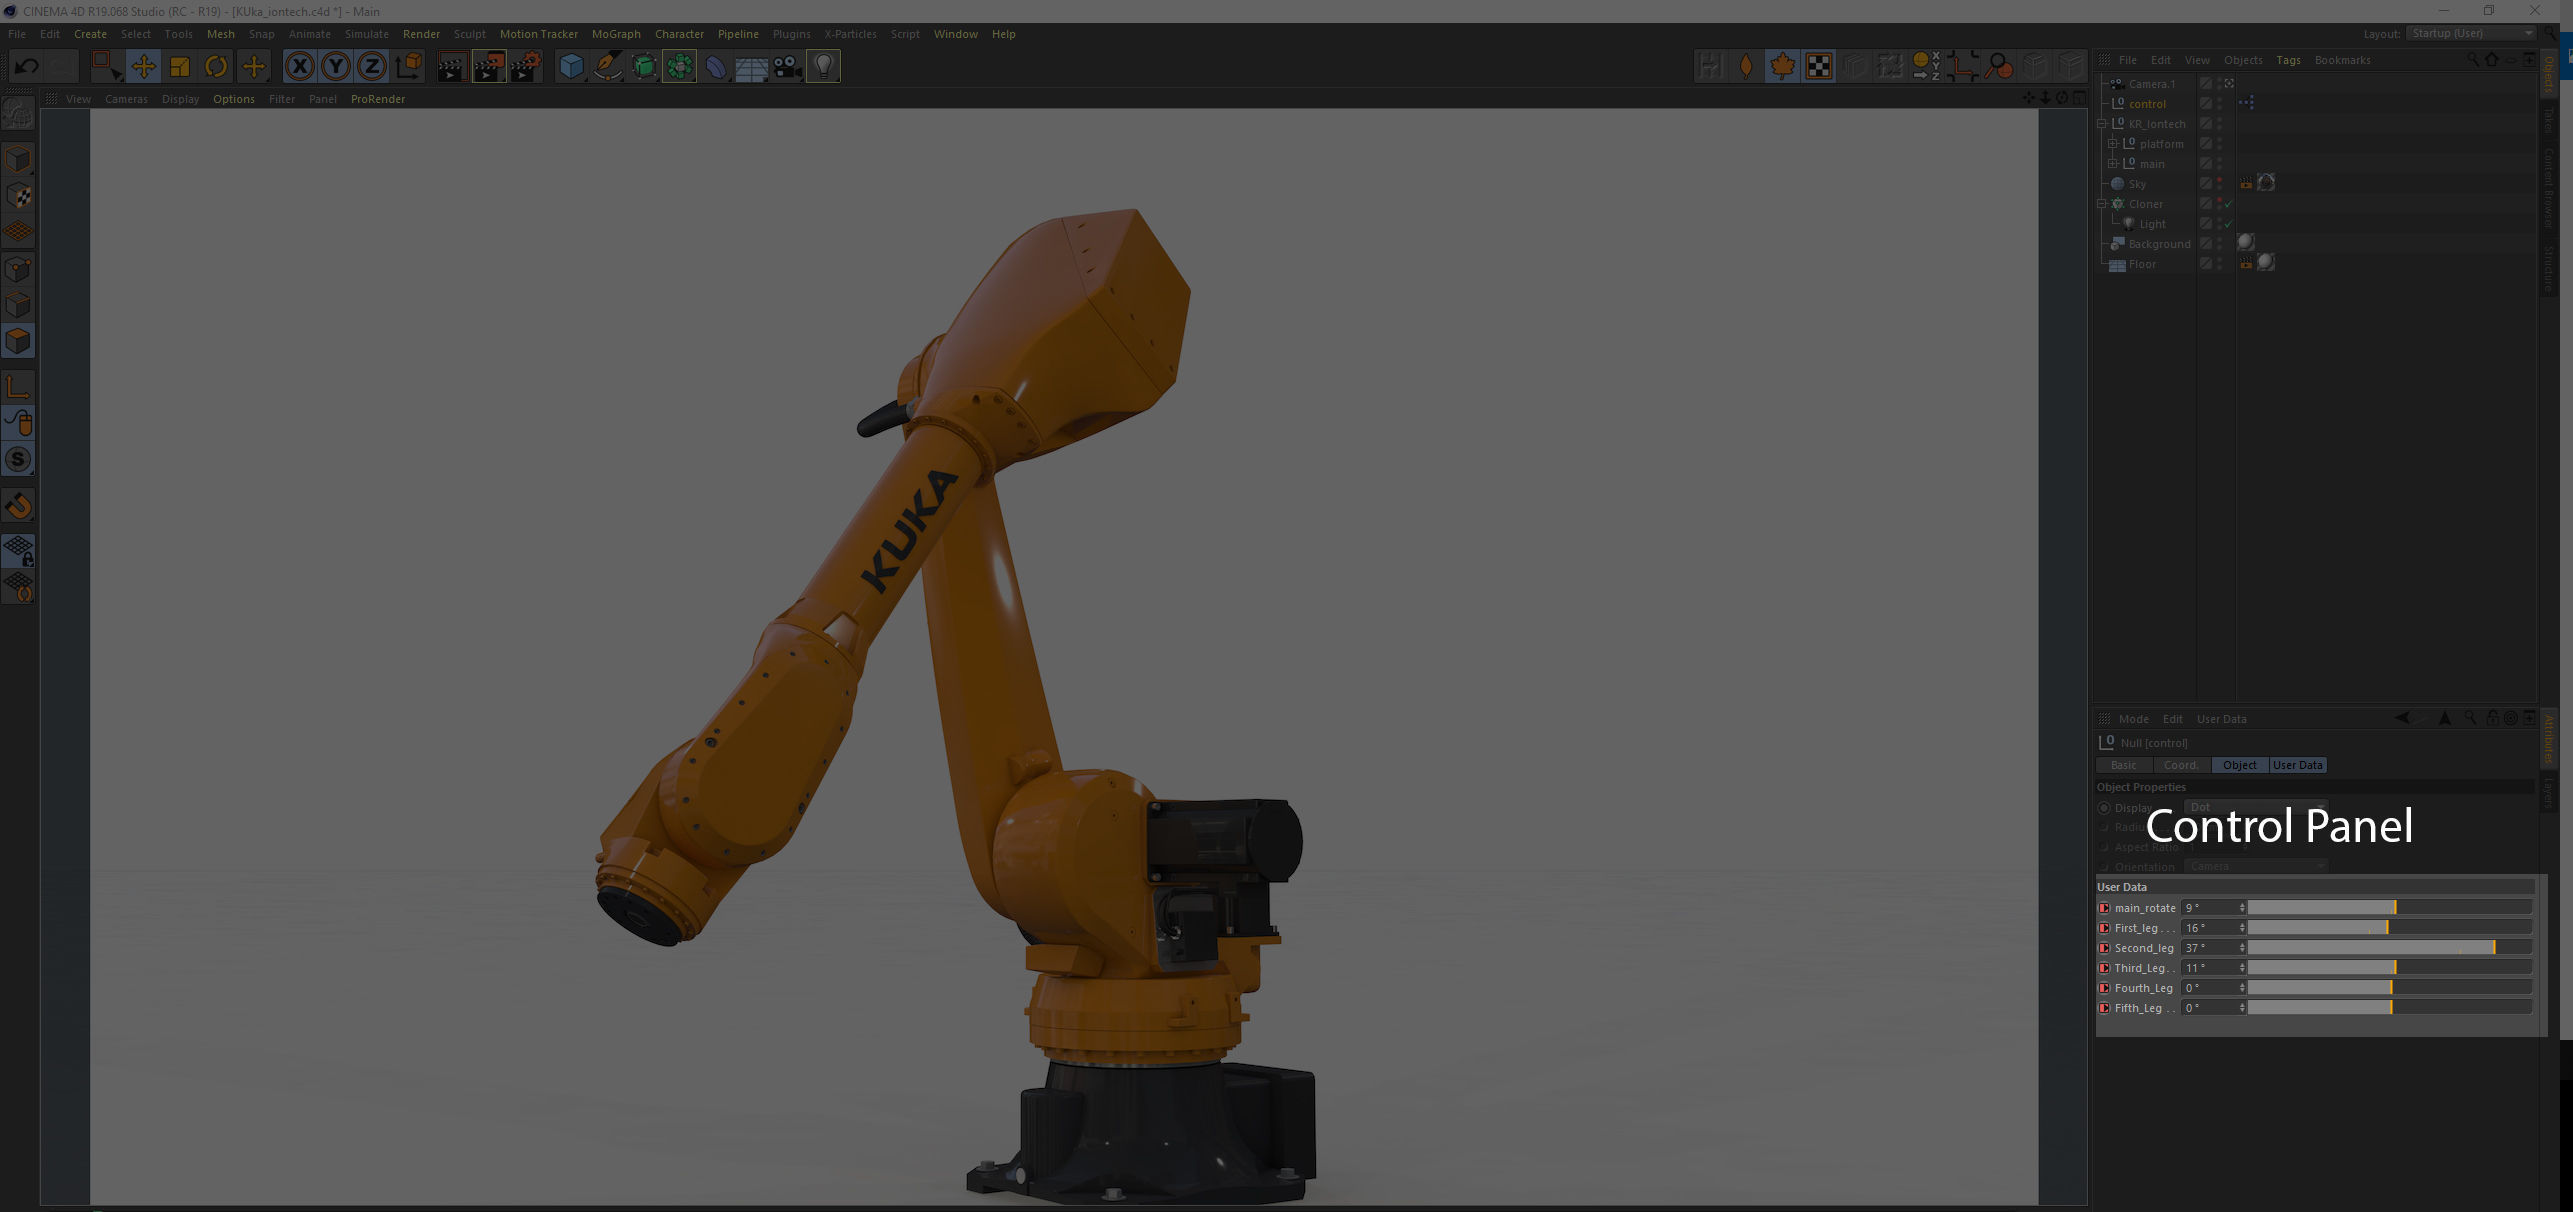Viewport: 2573px width, 1212px height.
Task: Click the Fifth_Leg slider bar
Action: (x=2389, y=1008)
